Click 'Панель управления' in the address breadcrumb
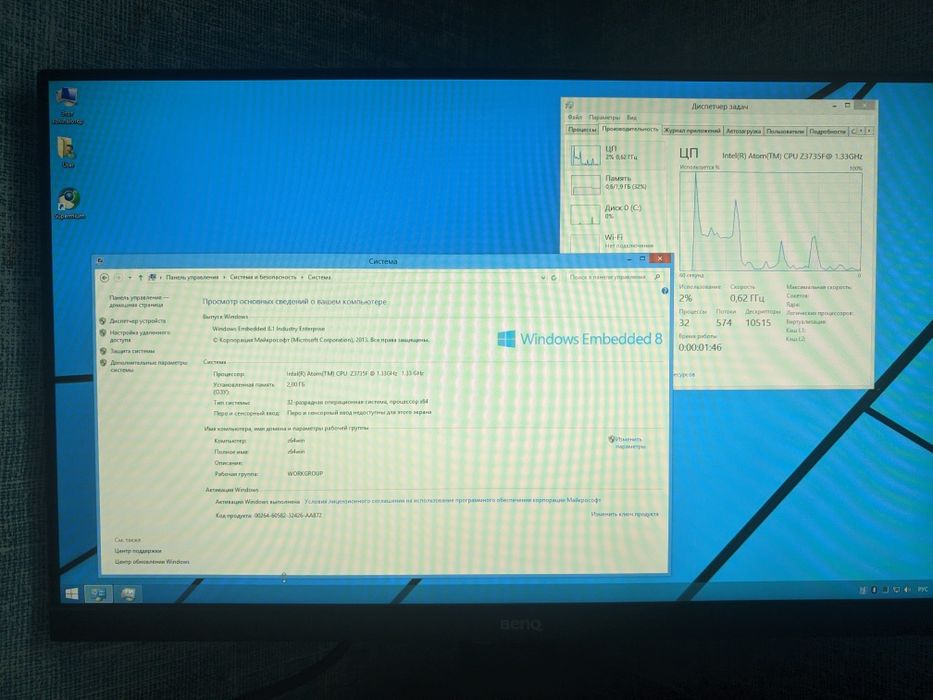Image resolution: width=933 pixels, height=700 pixels. [192, 277]
